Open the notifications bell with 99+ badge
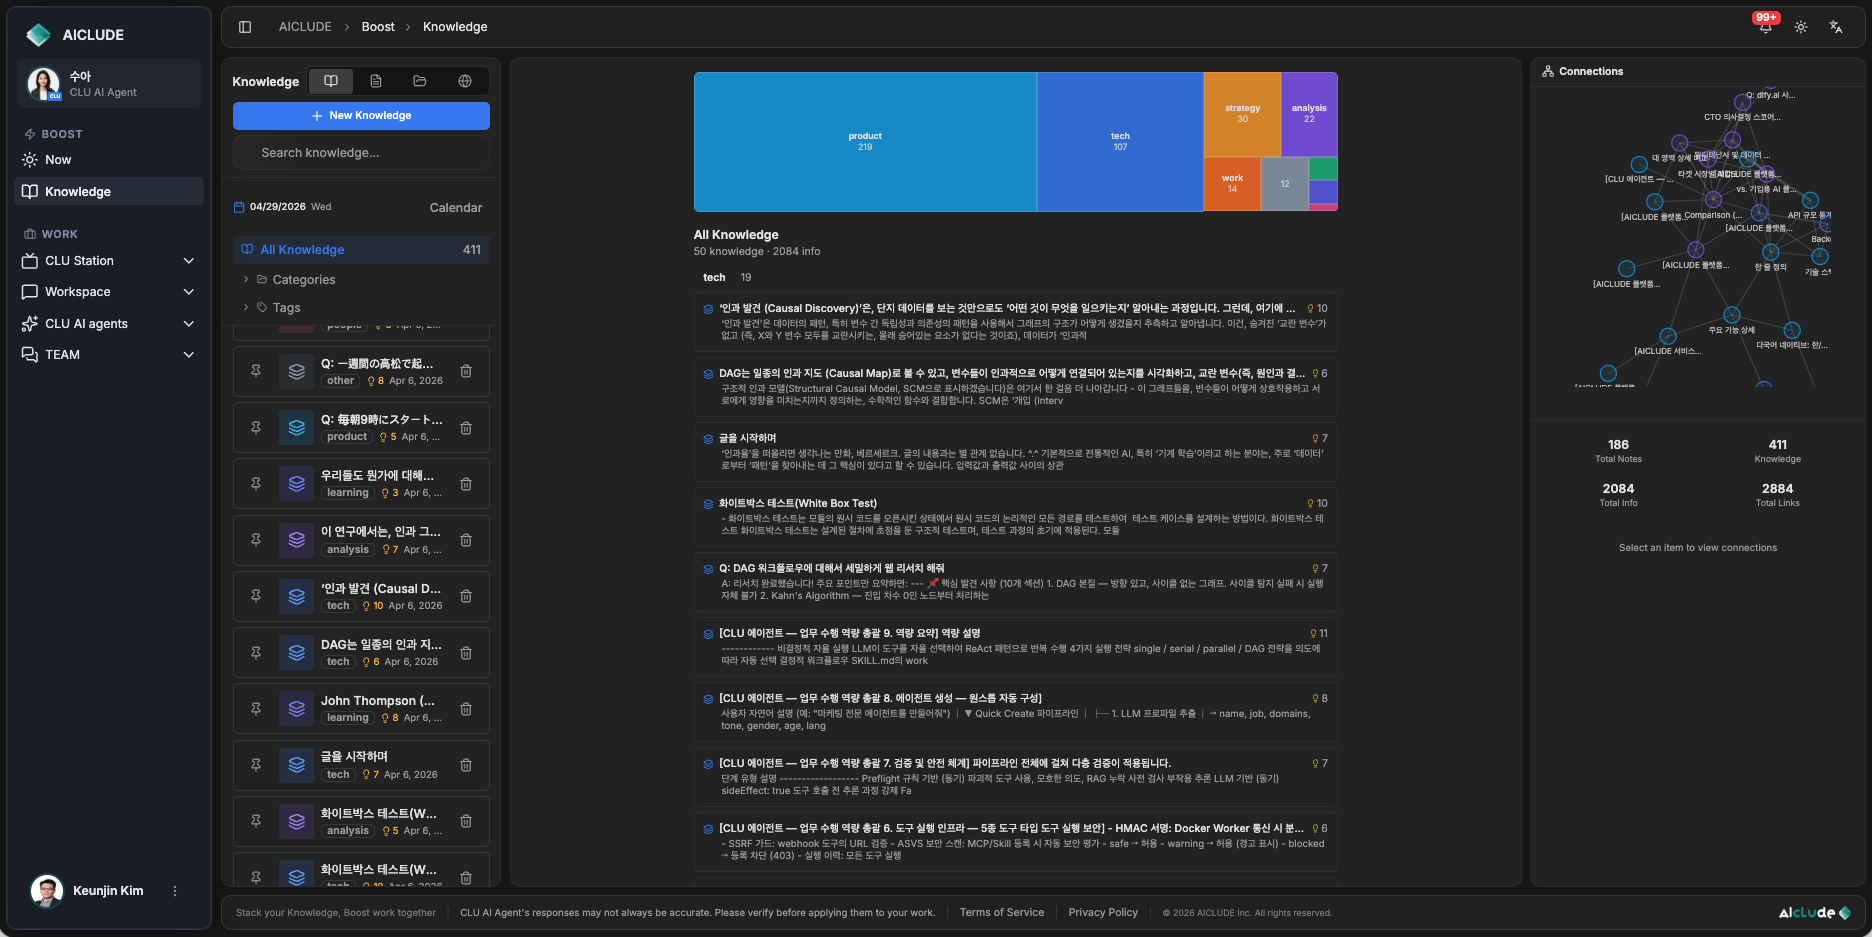The image size is (1872, 937). point(1765,27)
